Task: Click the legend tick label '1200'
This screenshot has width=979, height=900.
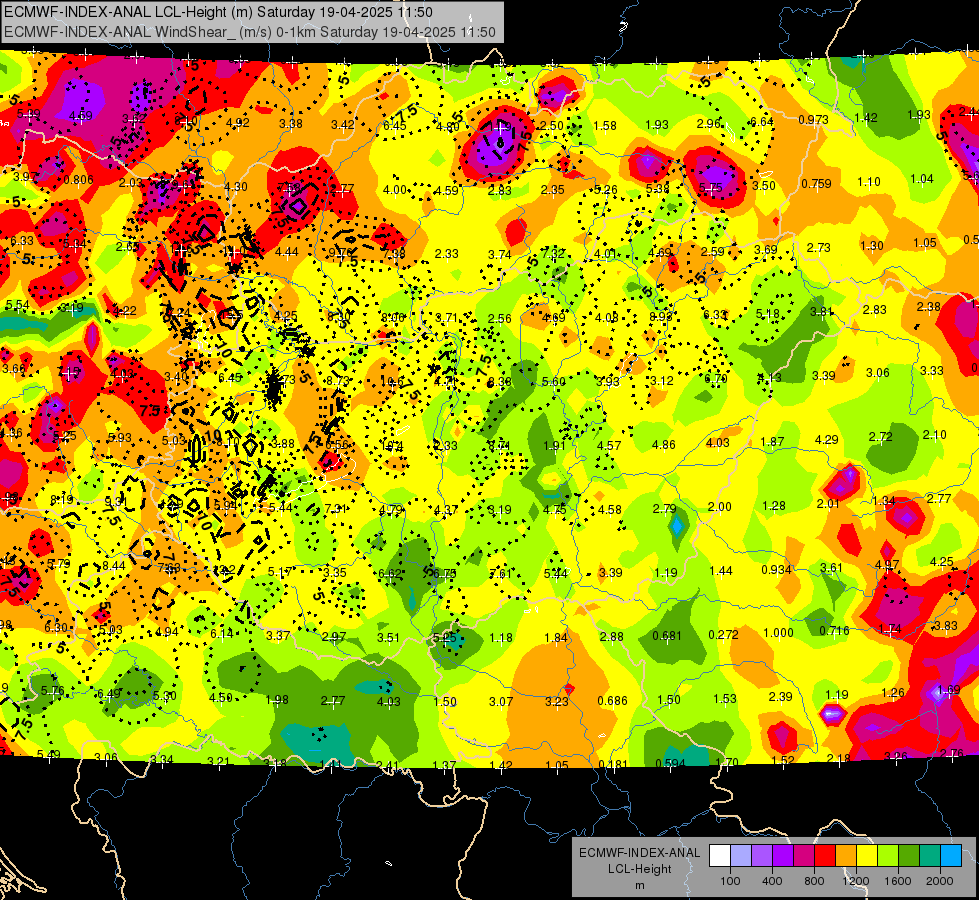Action: point(856,881)
